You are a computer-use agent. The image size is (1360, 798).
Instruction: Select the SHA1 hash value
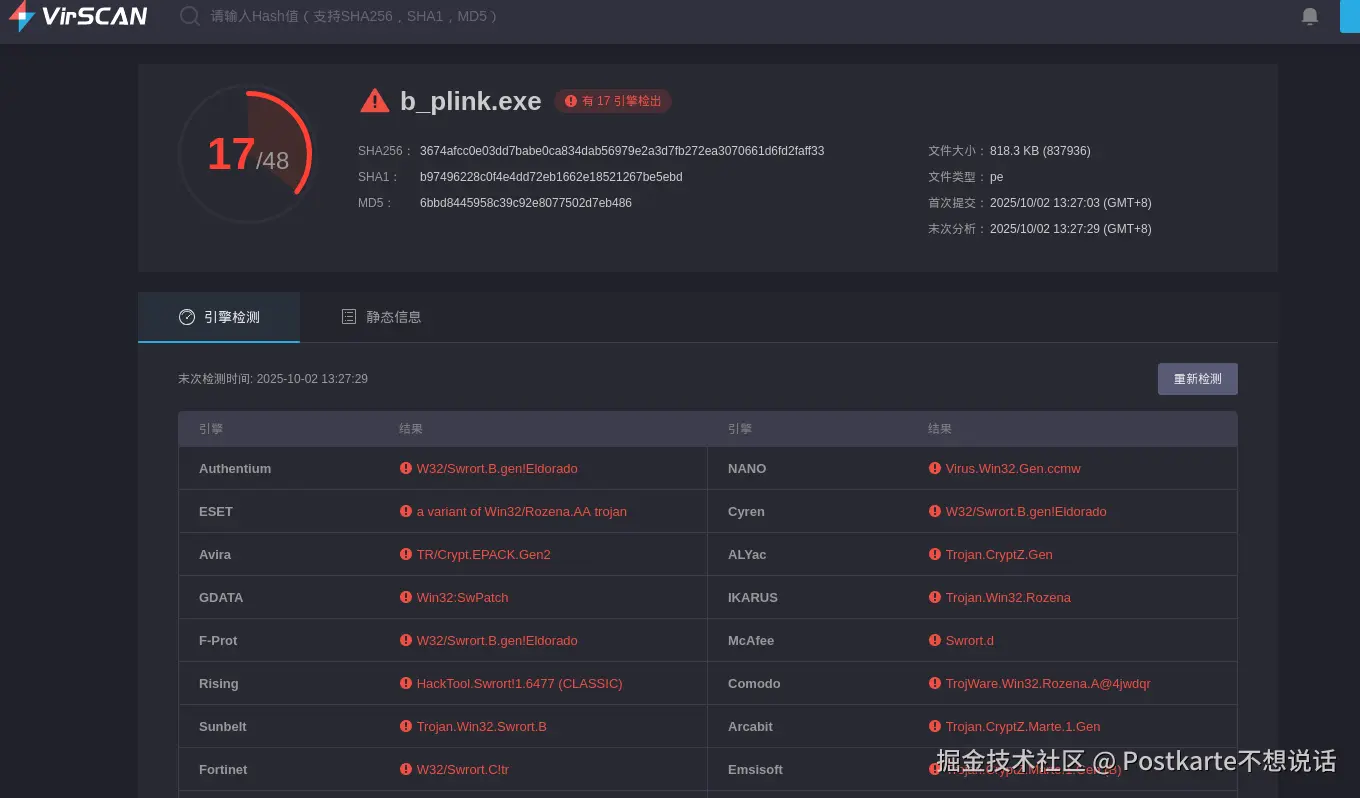pyautogui.click(x=551, y=177)
